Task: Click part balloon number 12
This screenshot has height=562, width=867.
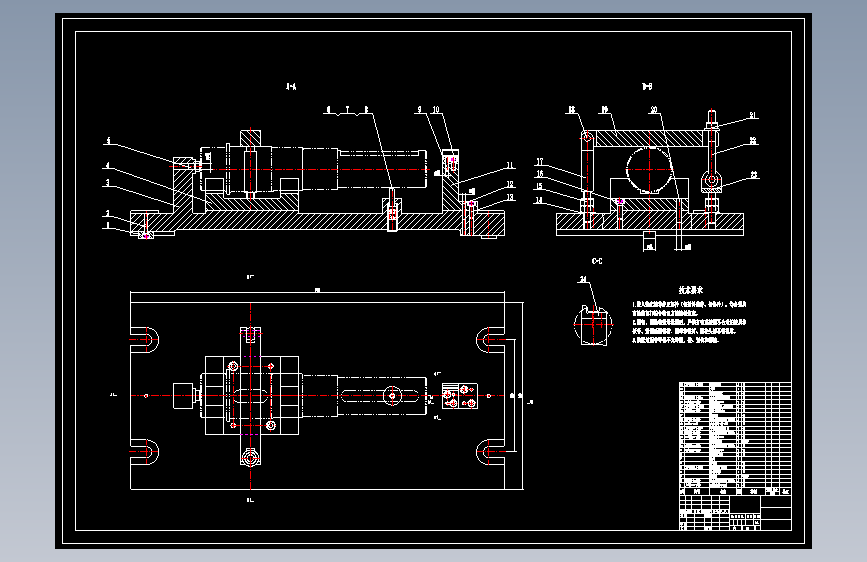Action: point(510,184)
